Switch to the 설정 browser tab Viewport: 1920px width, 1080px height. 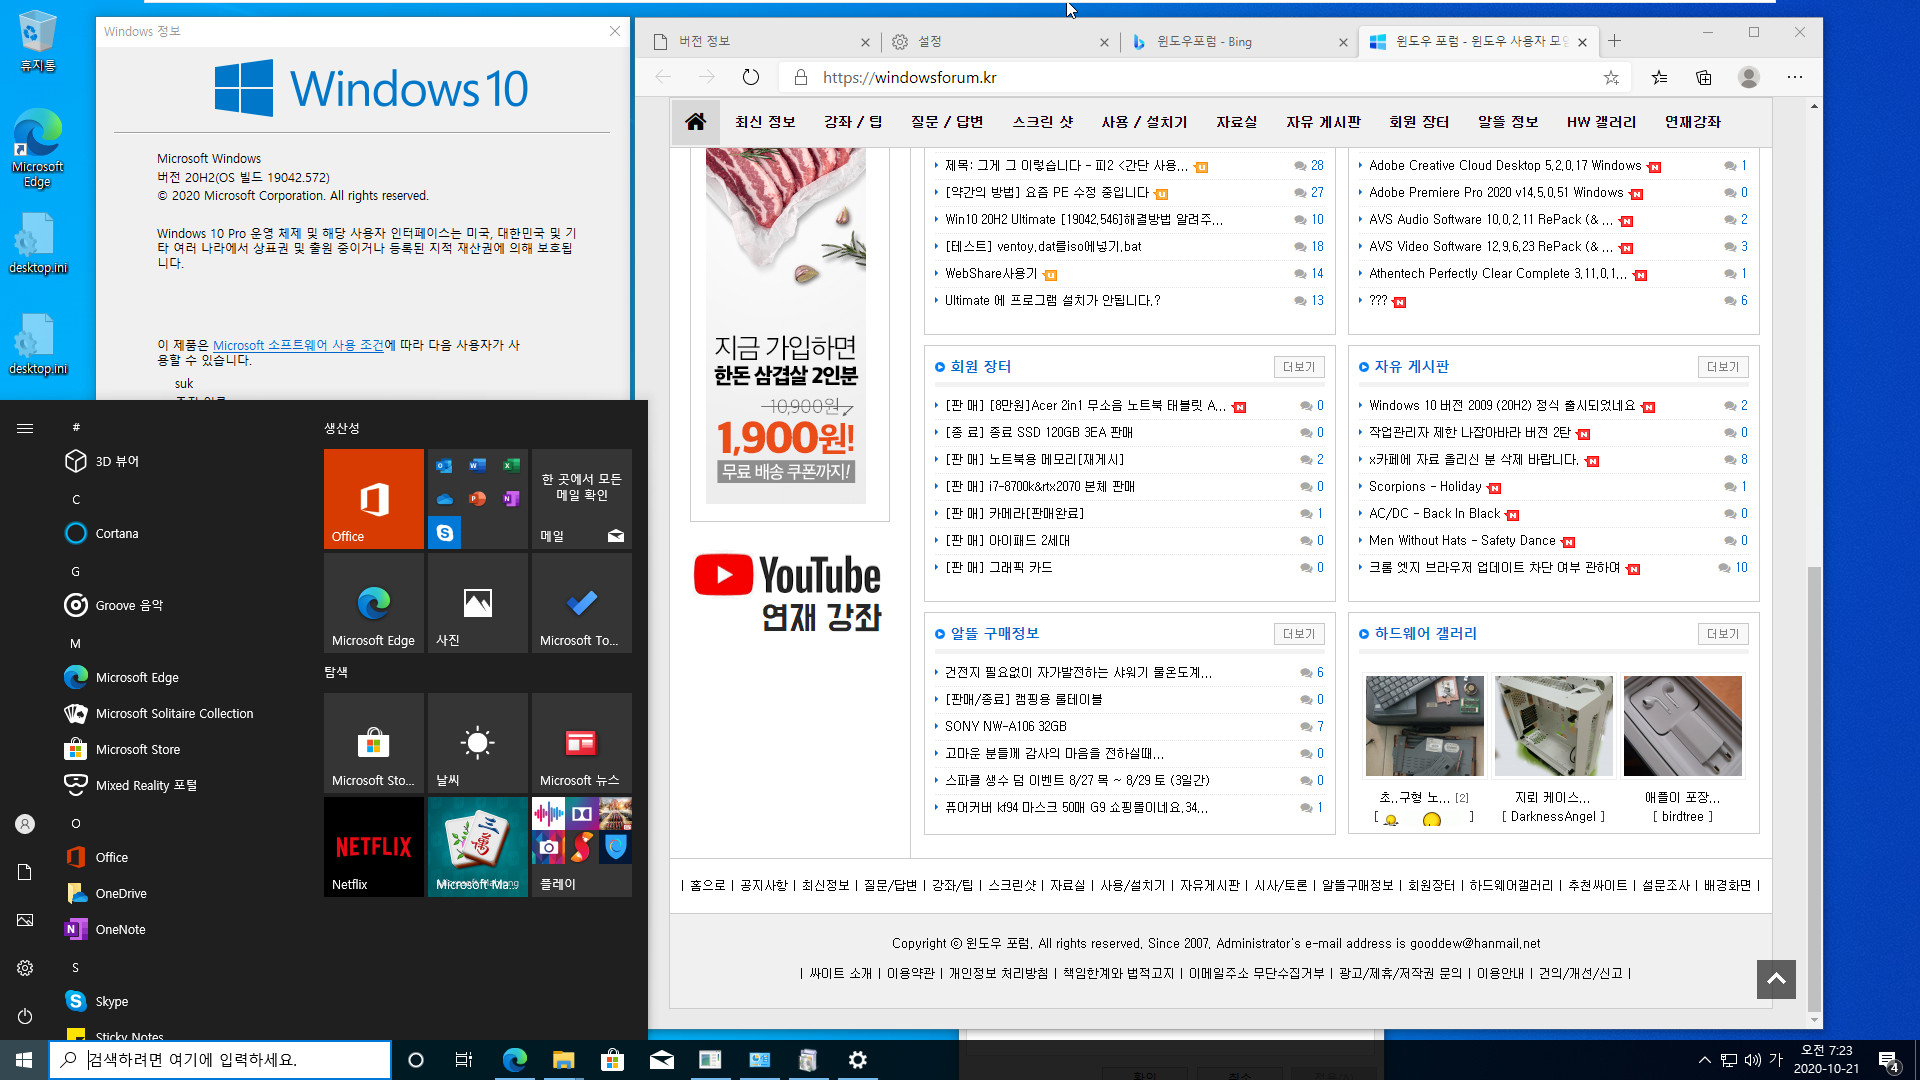[x=998, y=41]
